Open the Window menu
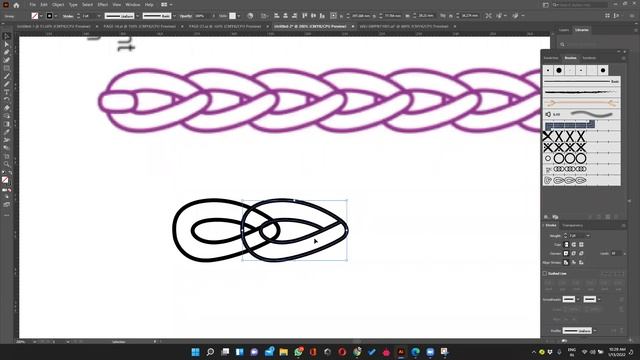The height and width of the screenshot is (360, 640). pyautogui.click(x=133, y=5)
